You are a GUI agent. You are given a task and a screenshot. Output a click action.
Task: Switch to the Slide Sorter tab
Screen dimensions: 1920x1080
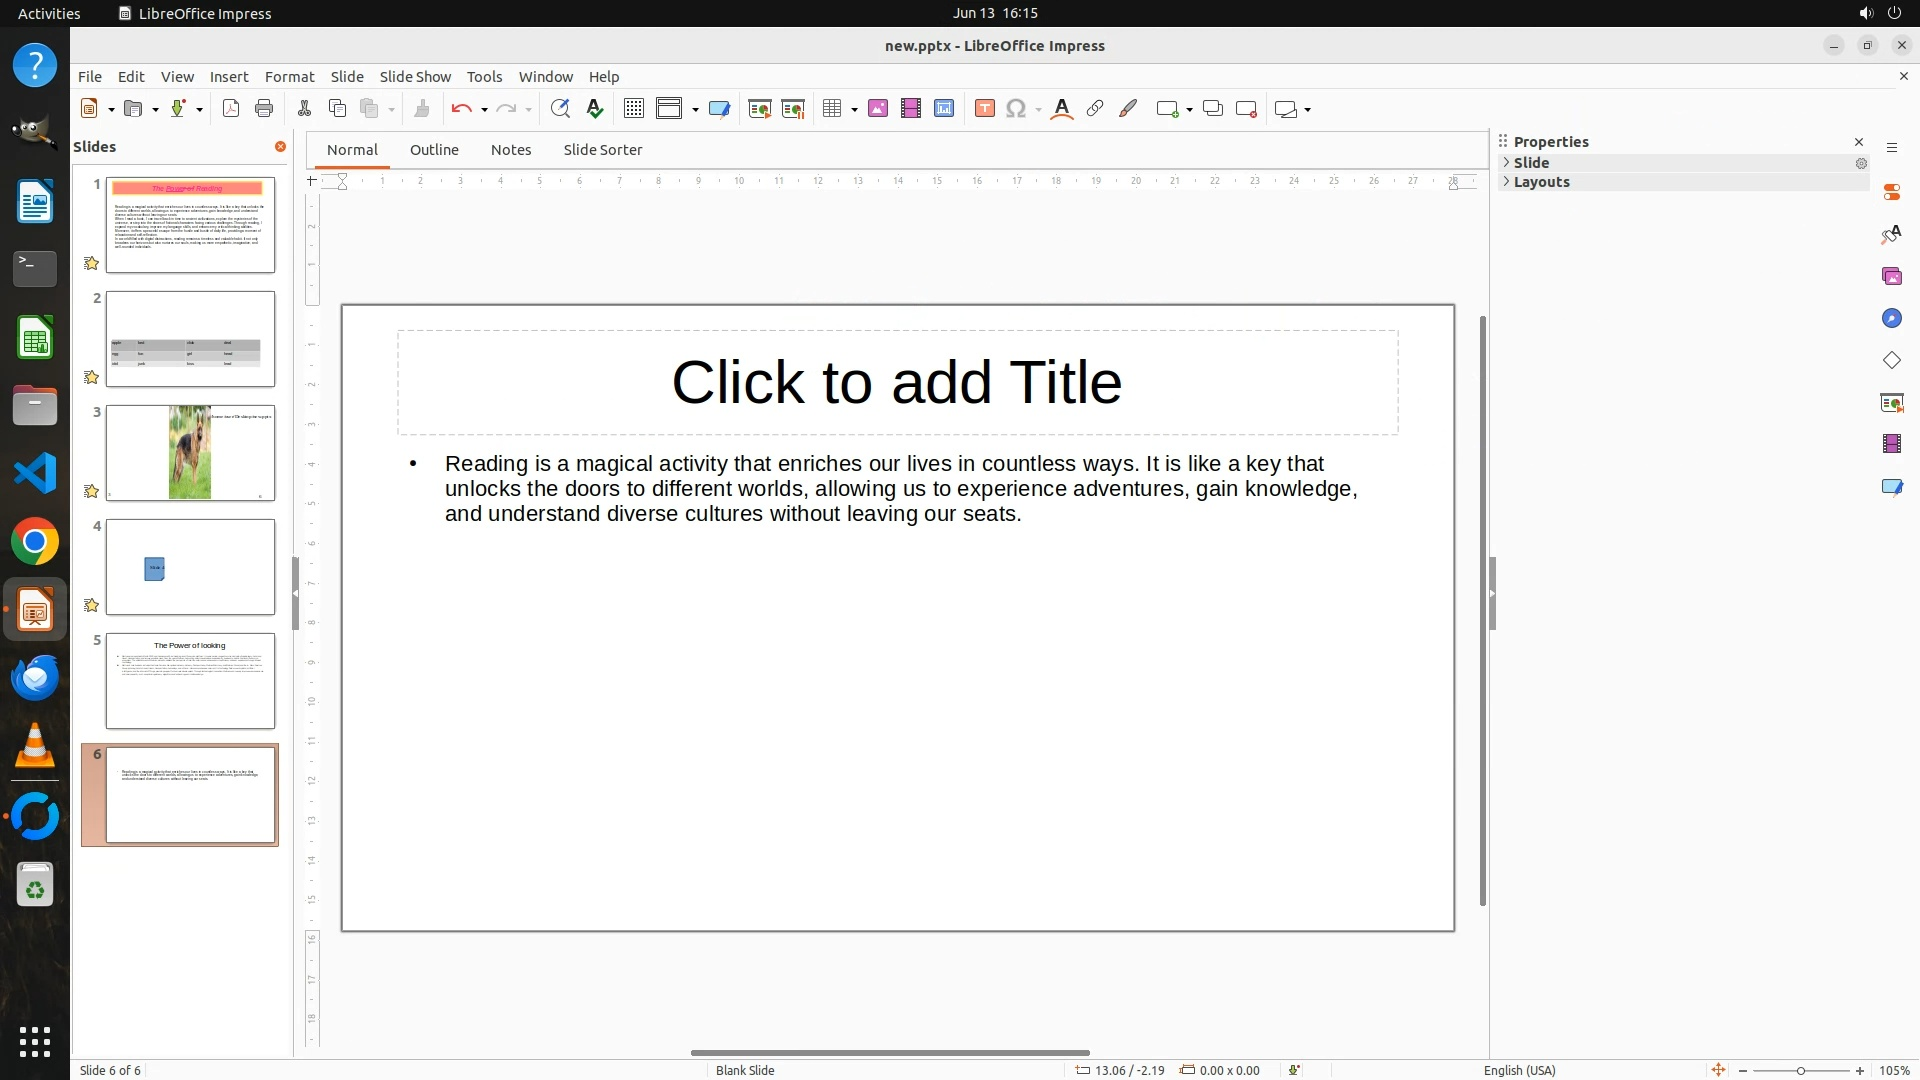click(602, 150)
